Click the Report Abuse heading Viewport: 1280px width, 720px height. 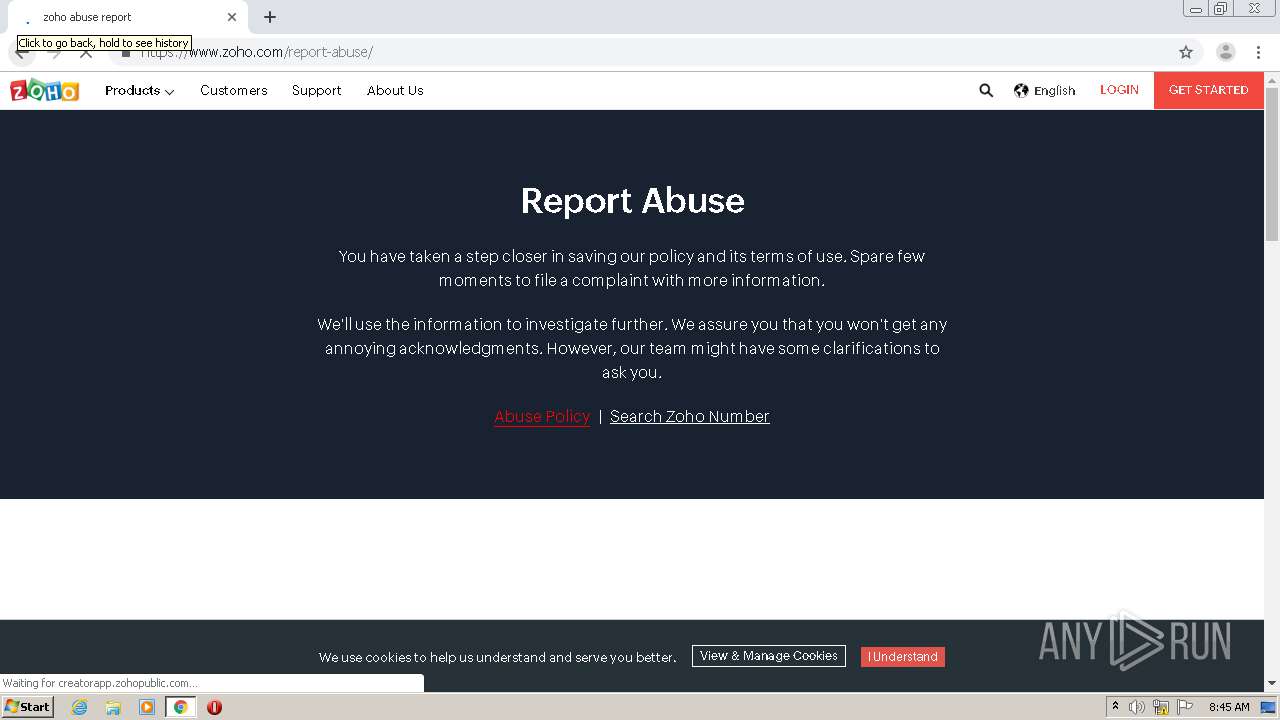[x=632, y=200]
